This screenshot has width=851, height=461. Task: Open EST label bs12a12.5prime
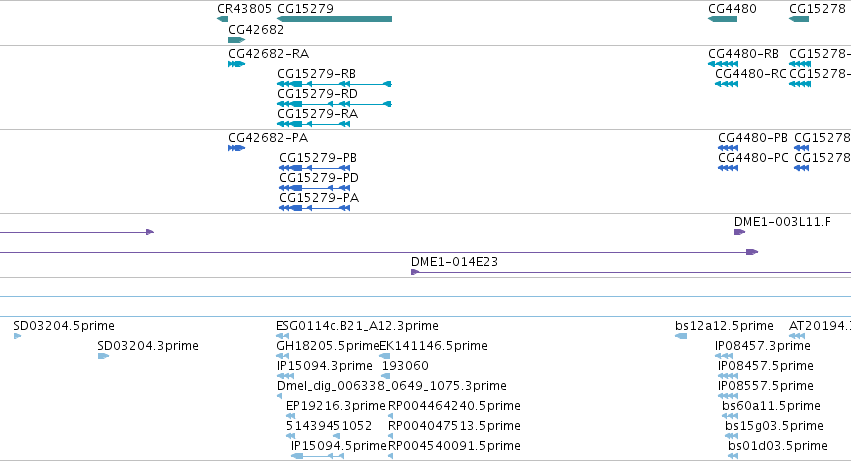pyautogui.click(x=725, y=326)
